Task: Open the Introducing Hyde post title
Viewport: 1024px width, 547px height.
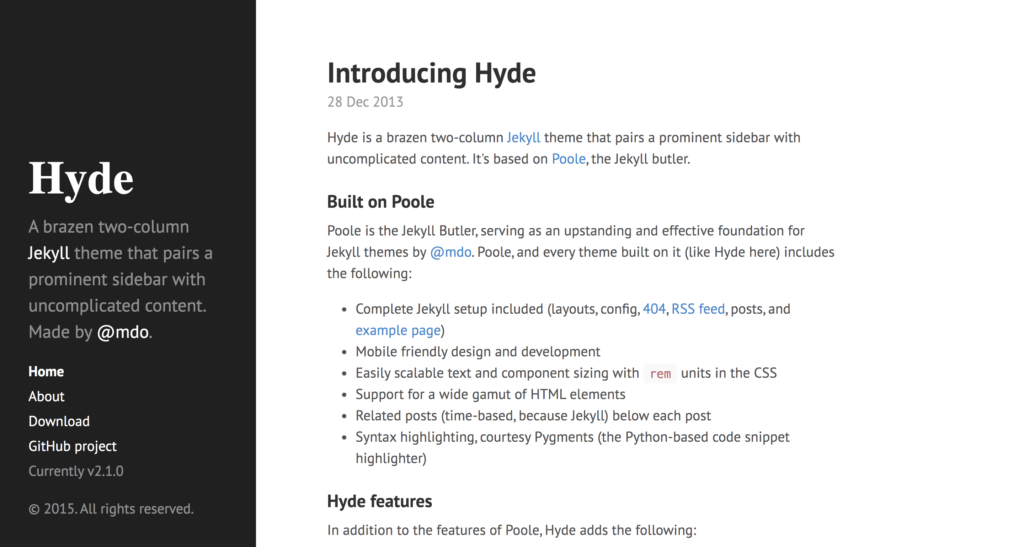Action: click(431, 73)
